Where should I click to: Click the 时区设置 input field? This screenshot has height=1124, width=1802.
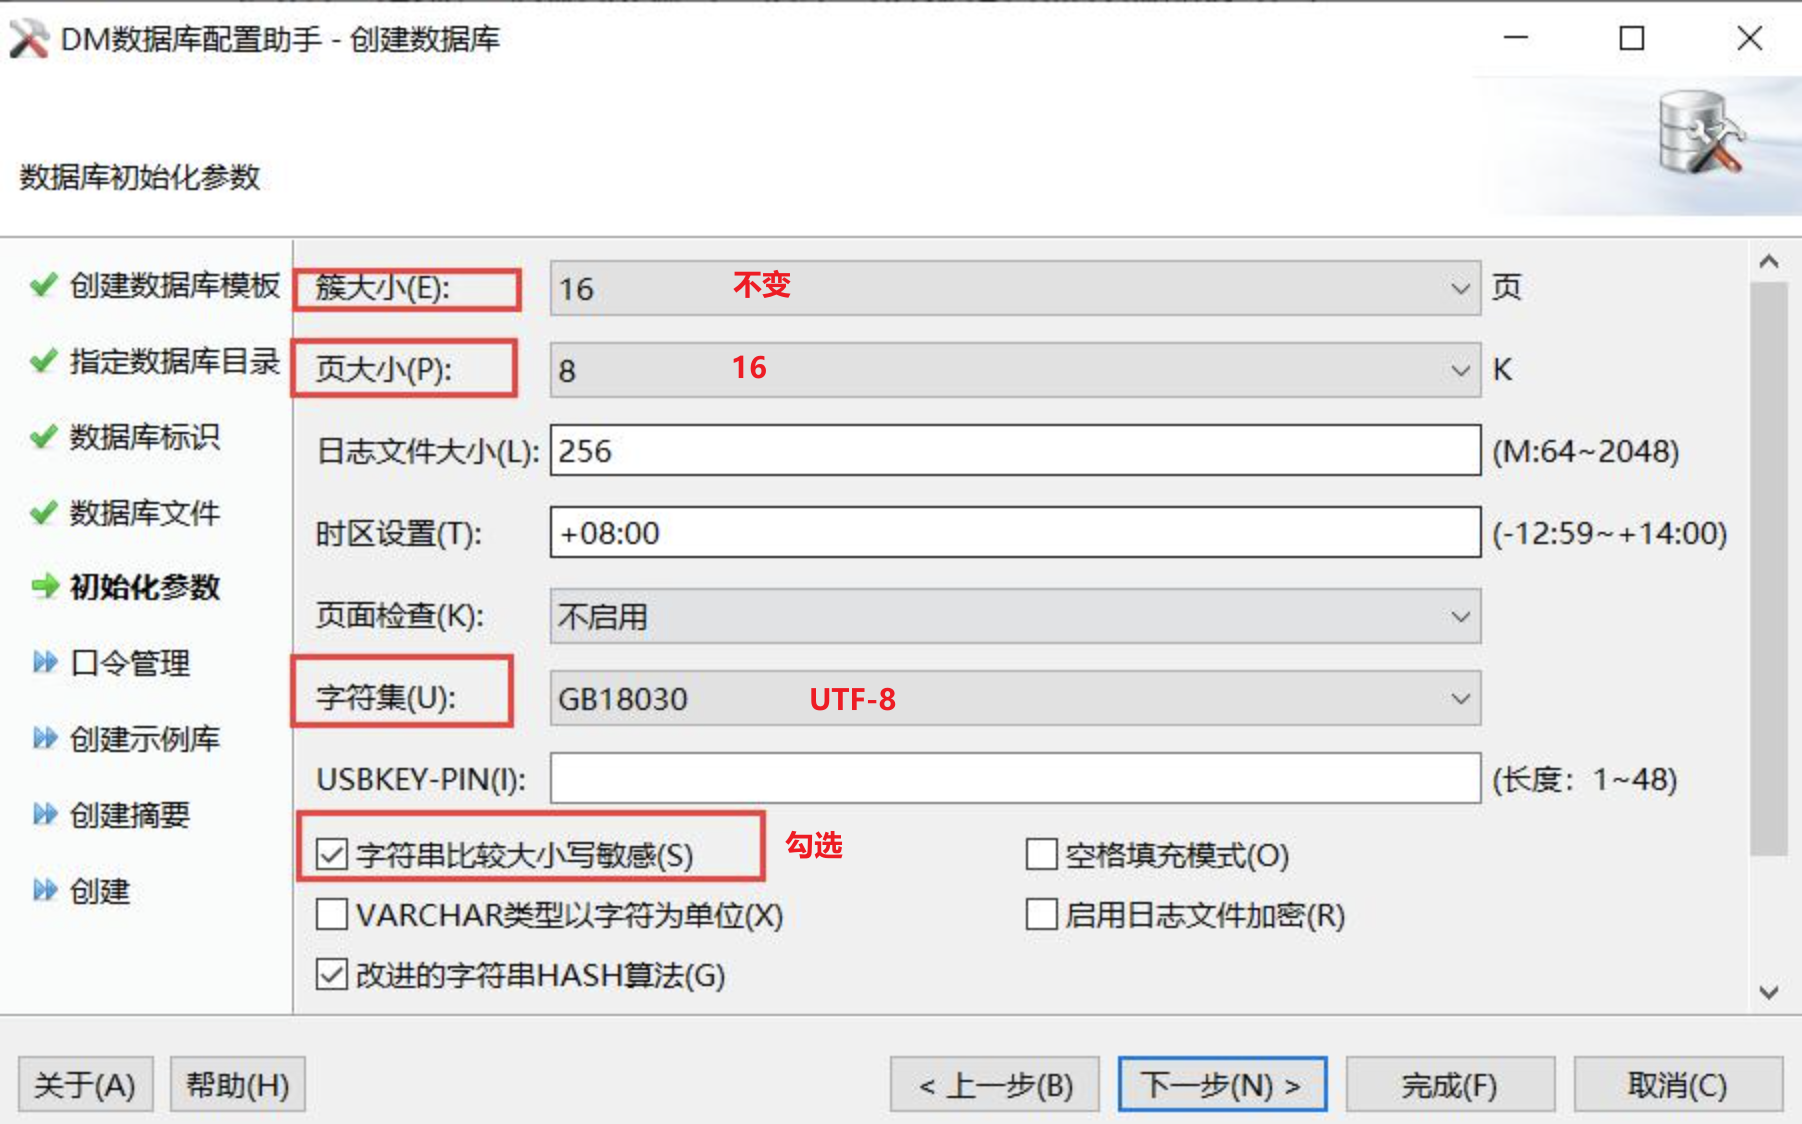[1015, 532]
